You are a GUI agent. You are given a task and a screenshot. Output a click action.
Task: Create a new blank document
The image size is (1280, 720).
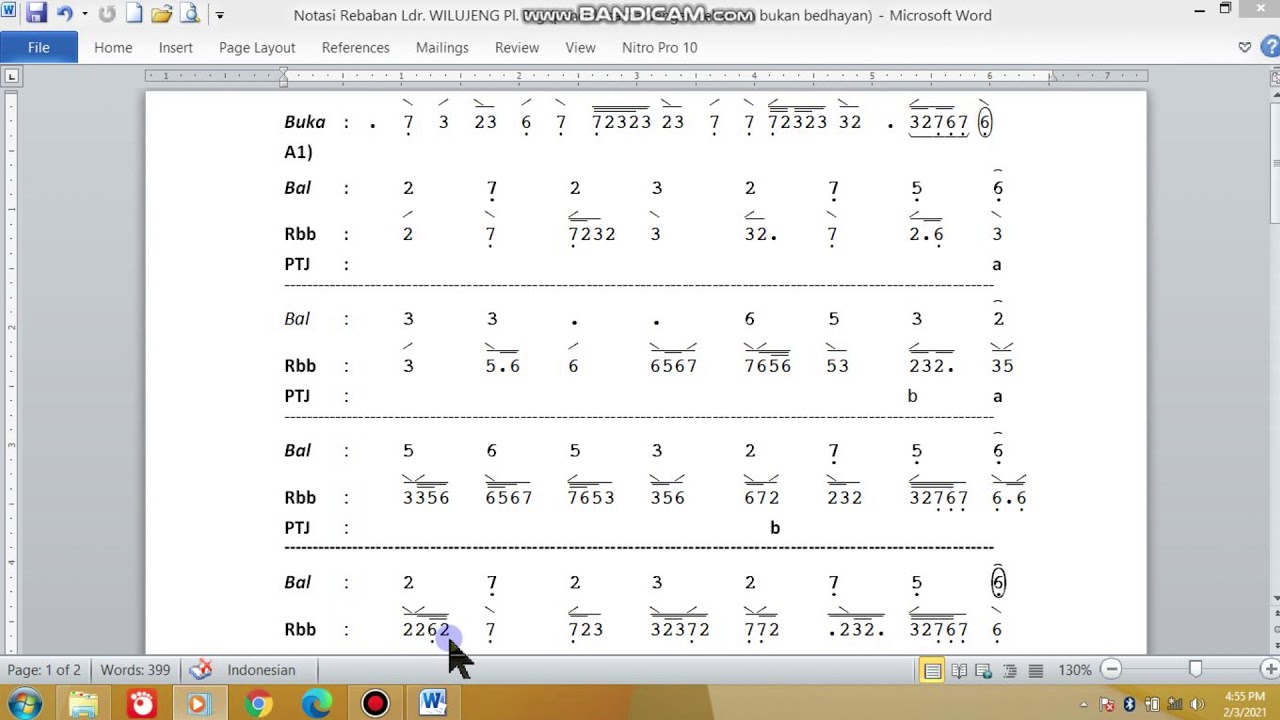pyautogui.click(x=134, y=14)
